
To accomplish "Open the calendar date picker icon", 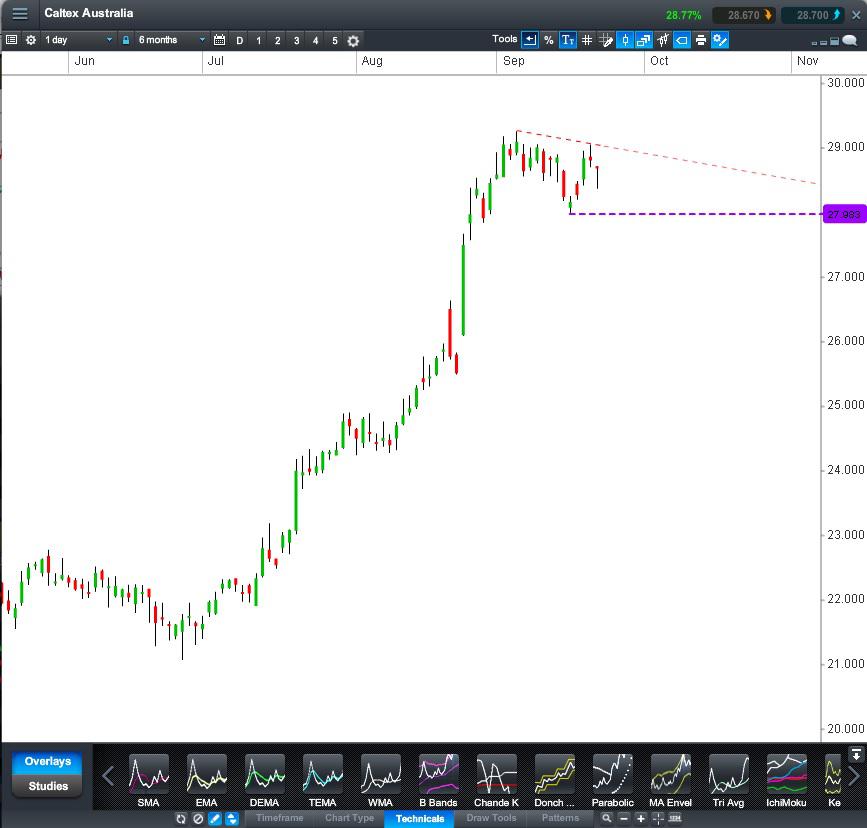I will click(220, 40).
